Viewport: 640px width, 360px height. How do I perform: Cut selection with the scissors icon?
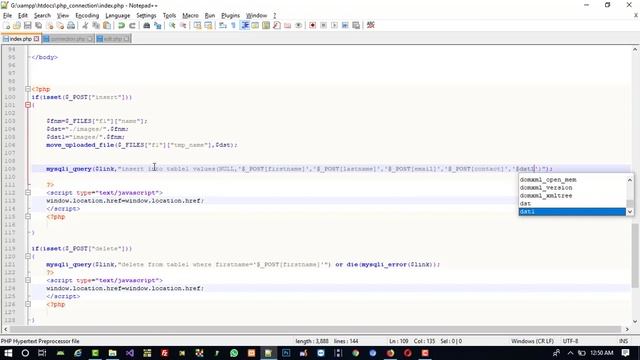[85, 25]
